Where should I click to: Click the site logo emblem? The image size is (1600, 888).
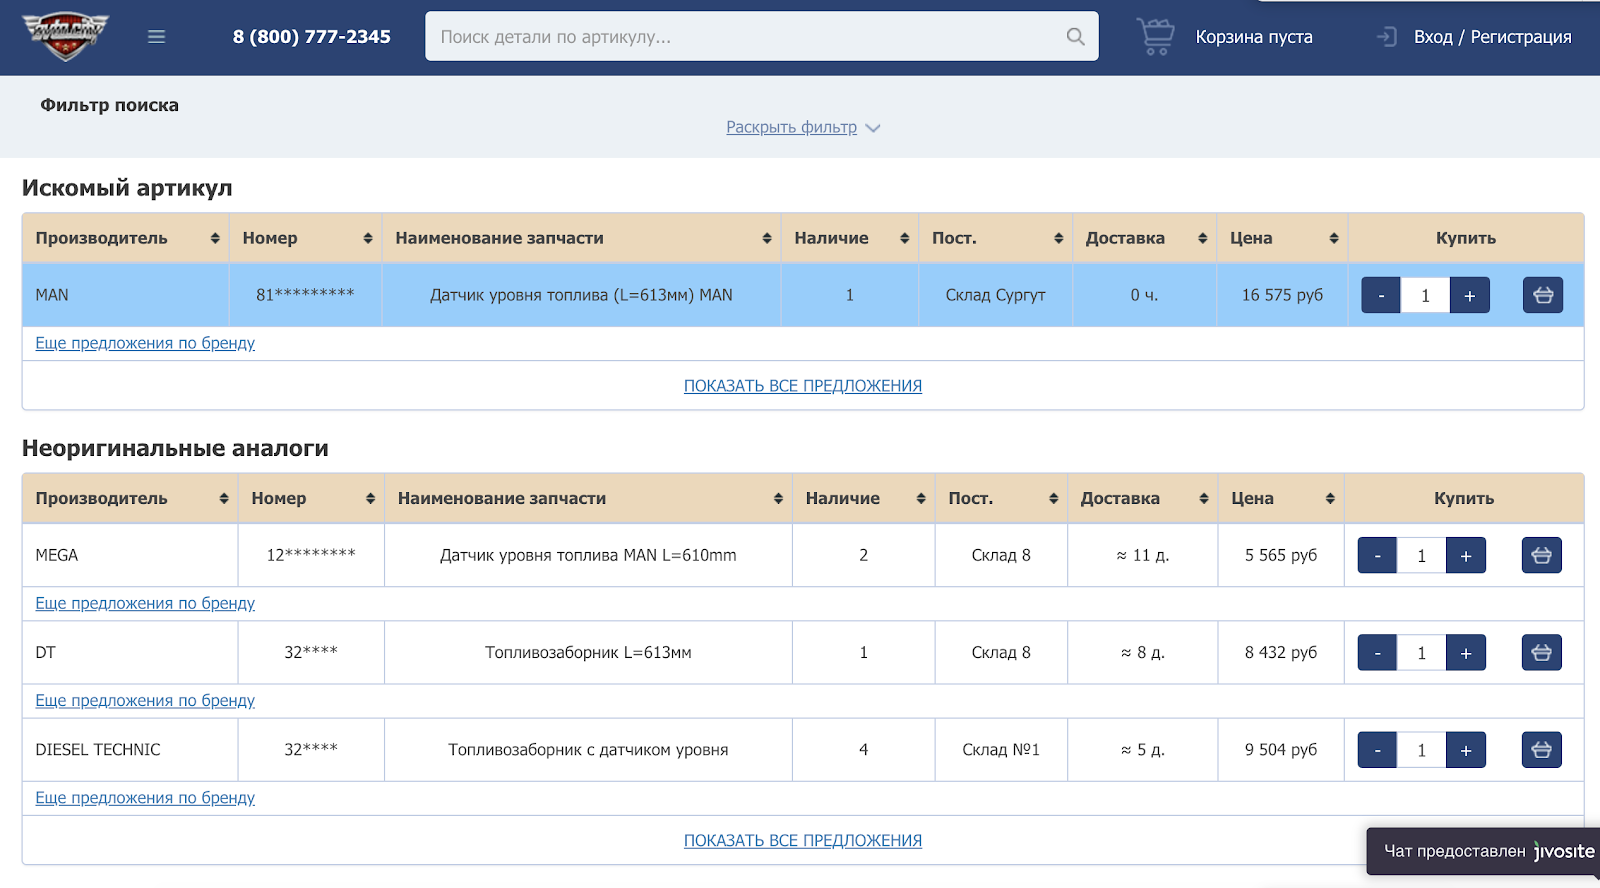(65, 37)
